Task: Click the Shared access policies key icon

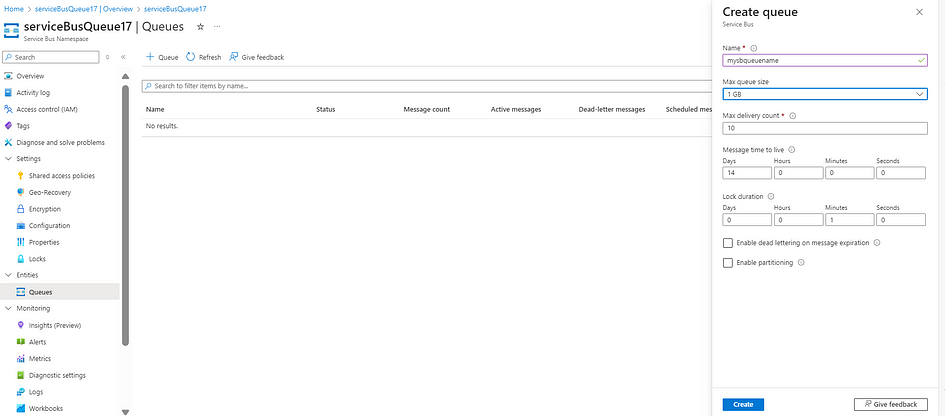Action: tap(20, 175)
